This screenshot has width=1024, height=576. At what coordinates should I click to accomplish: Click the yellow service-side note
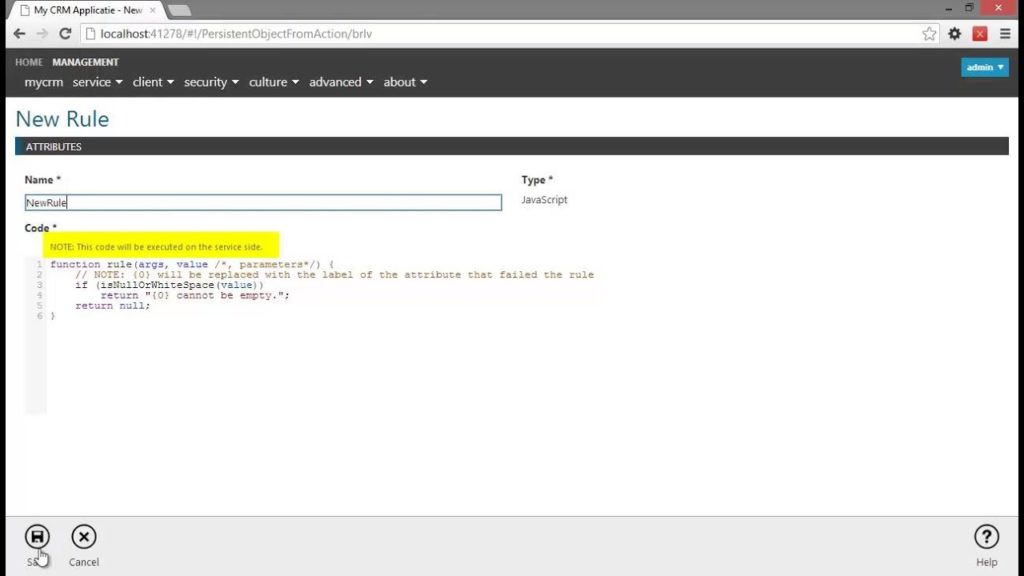tap(161, 246)
